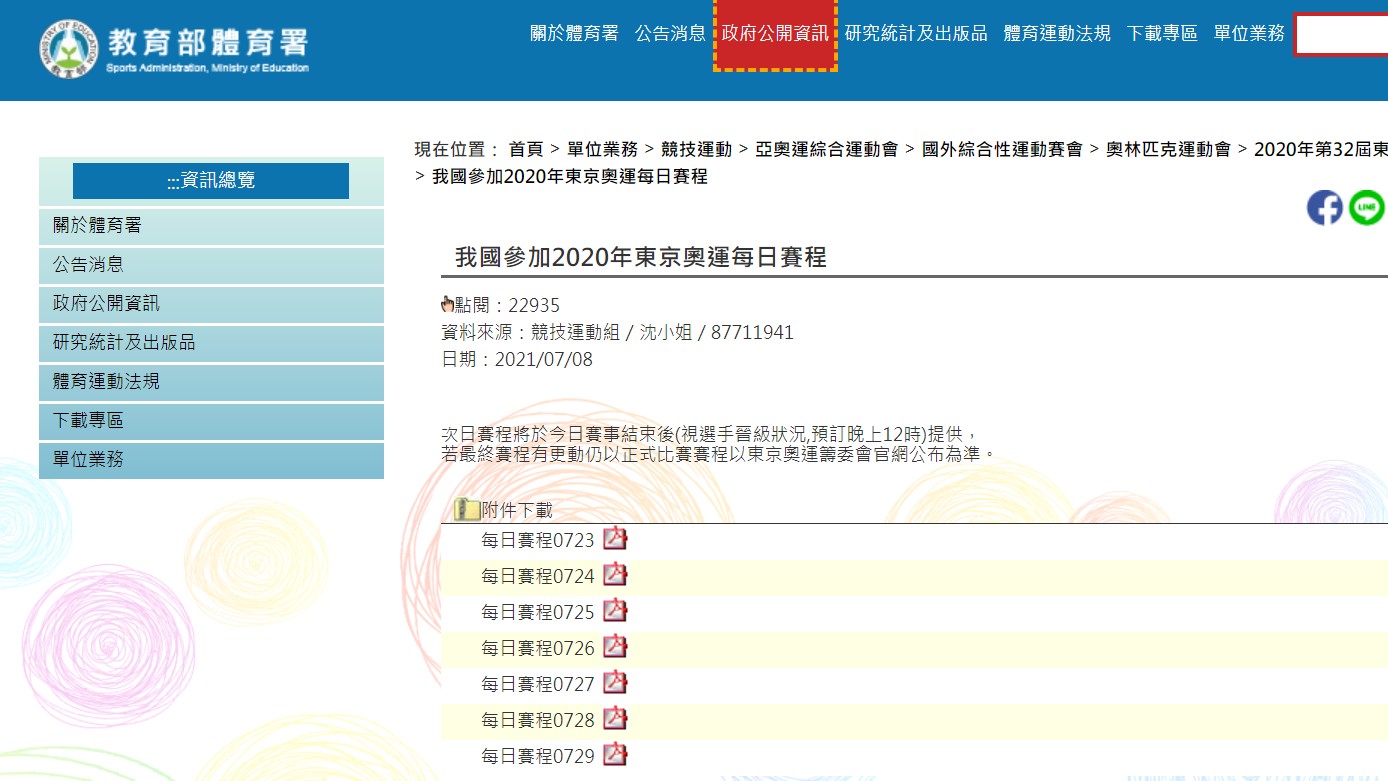The width and height of the screenshot is (1388, 781).
Task: Select 政府公開資訊 in the left sidebar
Action: [x=211, y=304]
